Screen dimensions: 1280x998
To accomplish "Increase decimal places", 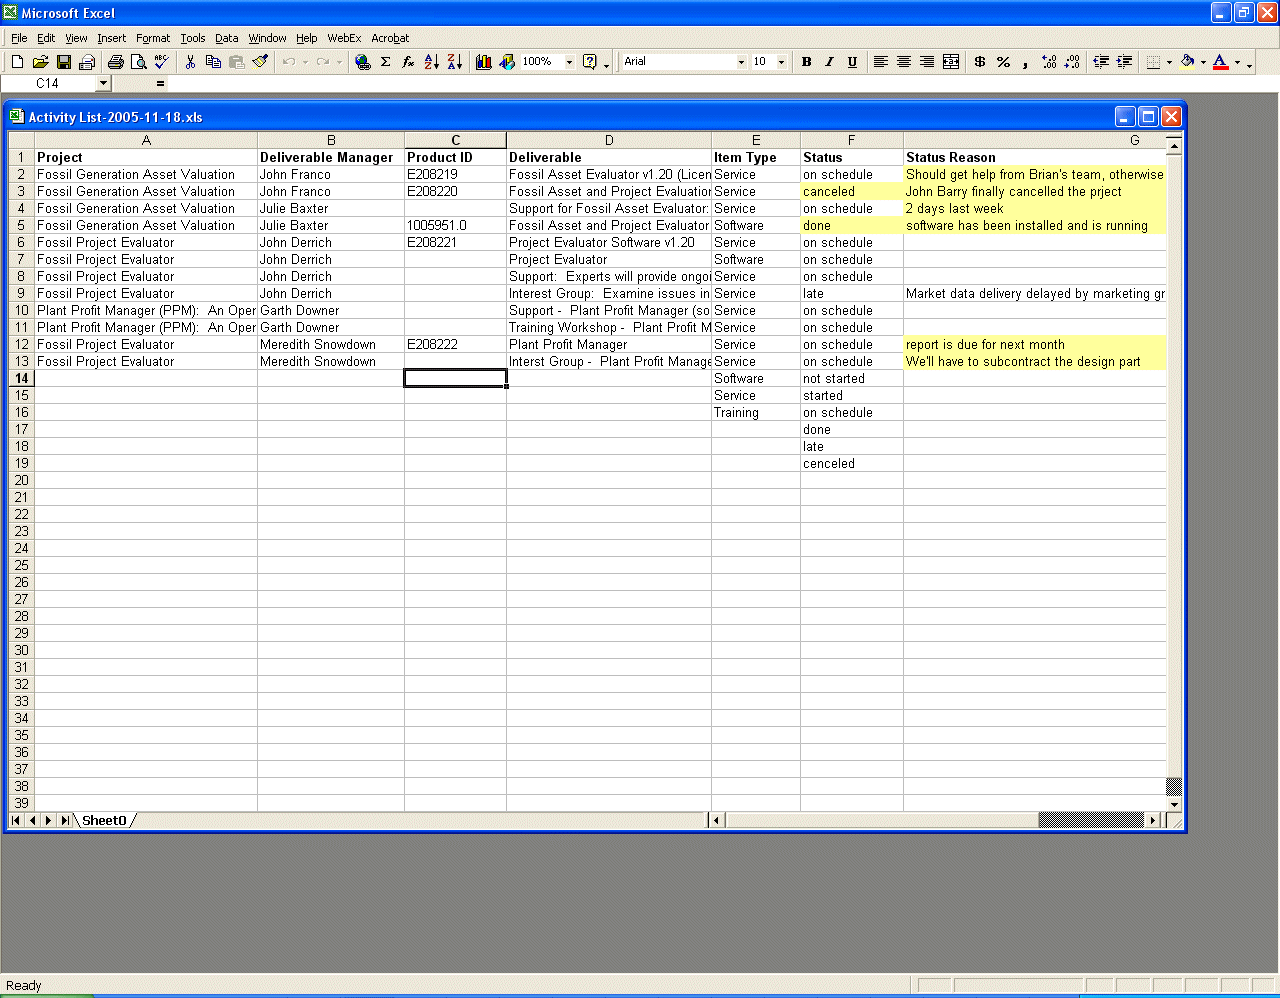I will pos(1049,62).
